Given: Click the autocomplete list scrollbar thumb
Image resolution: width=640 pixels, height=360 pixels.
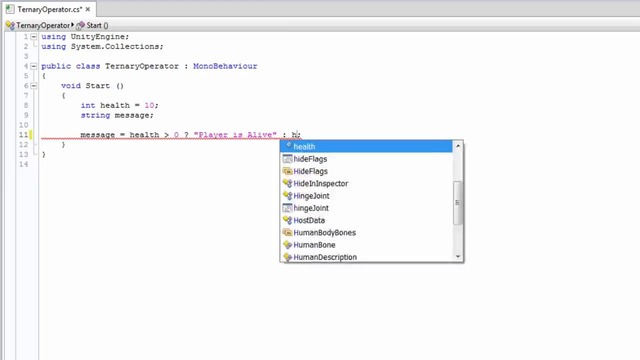Looking at the screenshot, I should click(x=458, y=203).
